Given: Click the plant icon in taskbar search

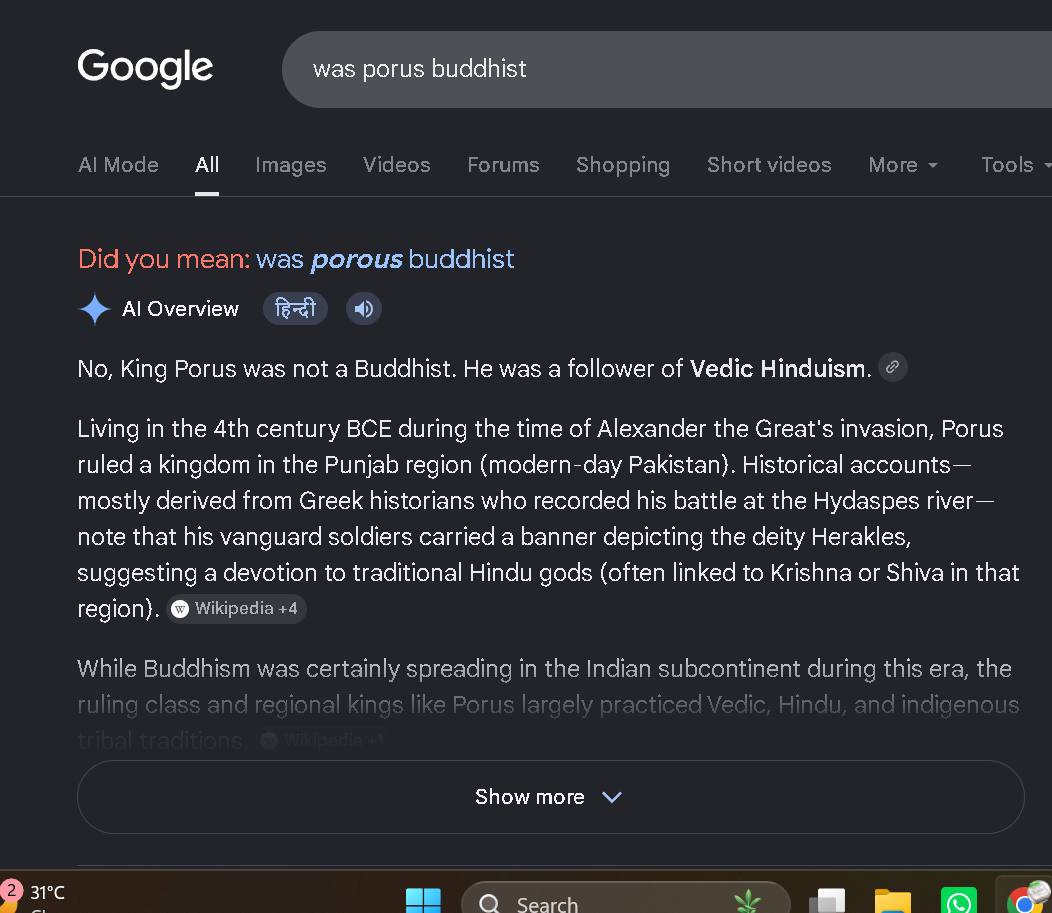Looking at the screenshot, I should [x=747, y=900].
